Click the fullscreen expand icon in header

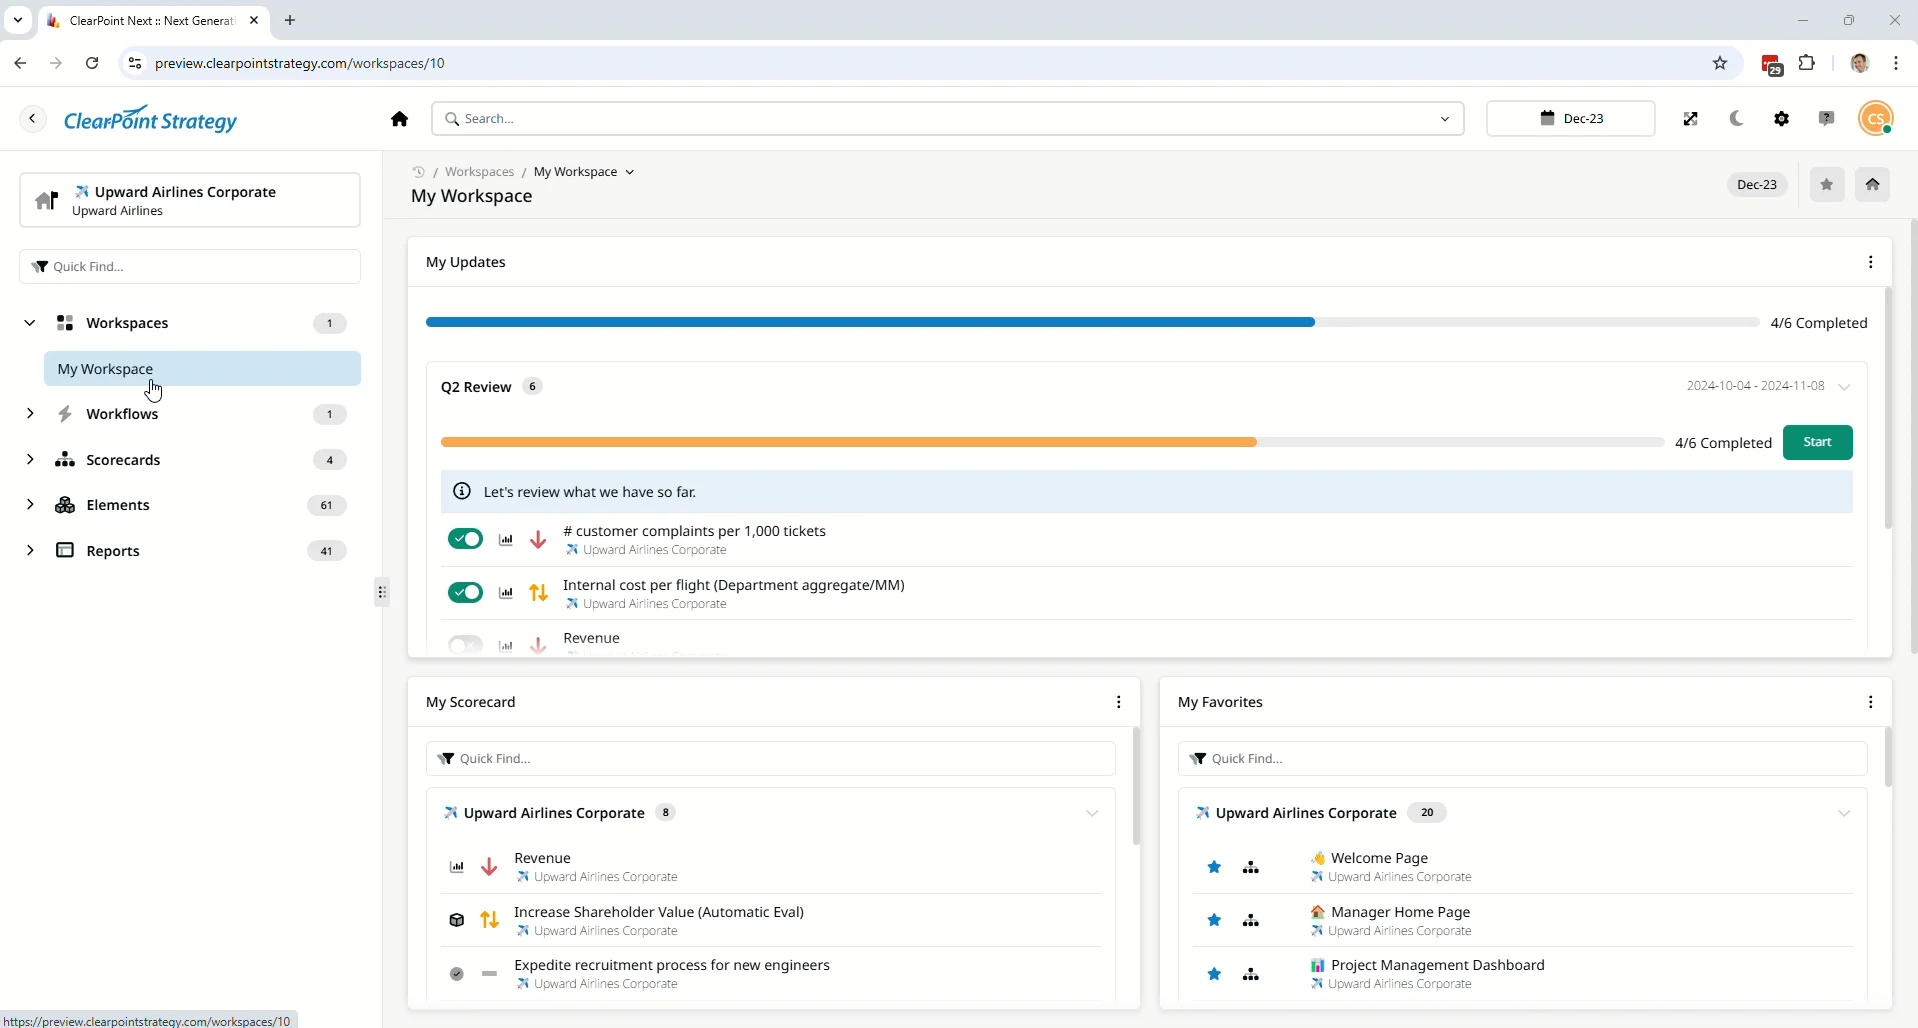[1691, 119]
